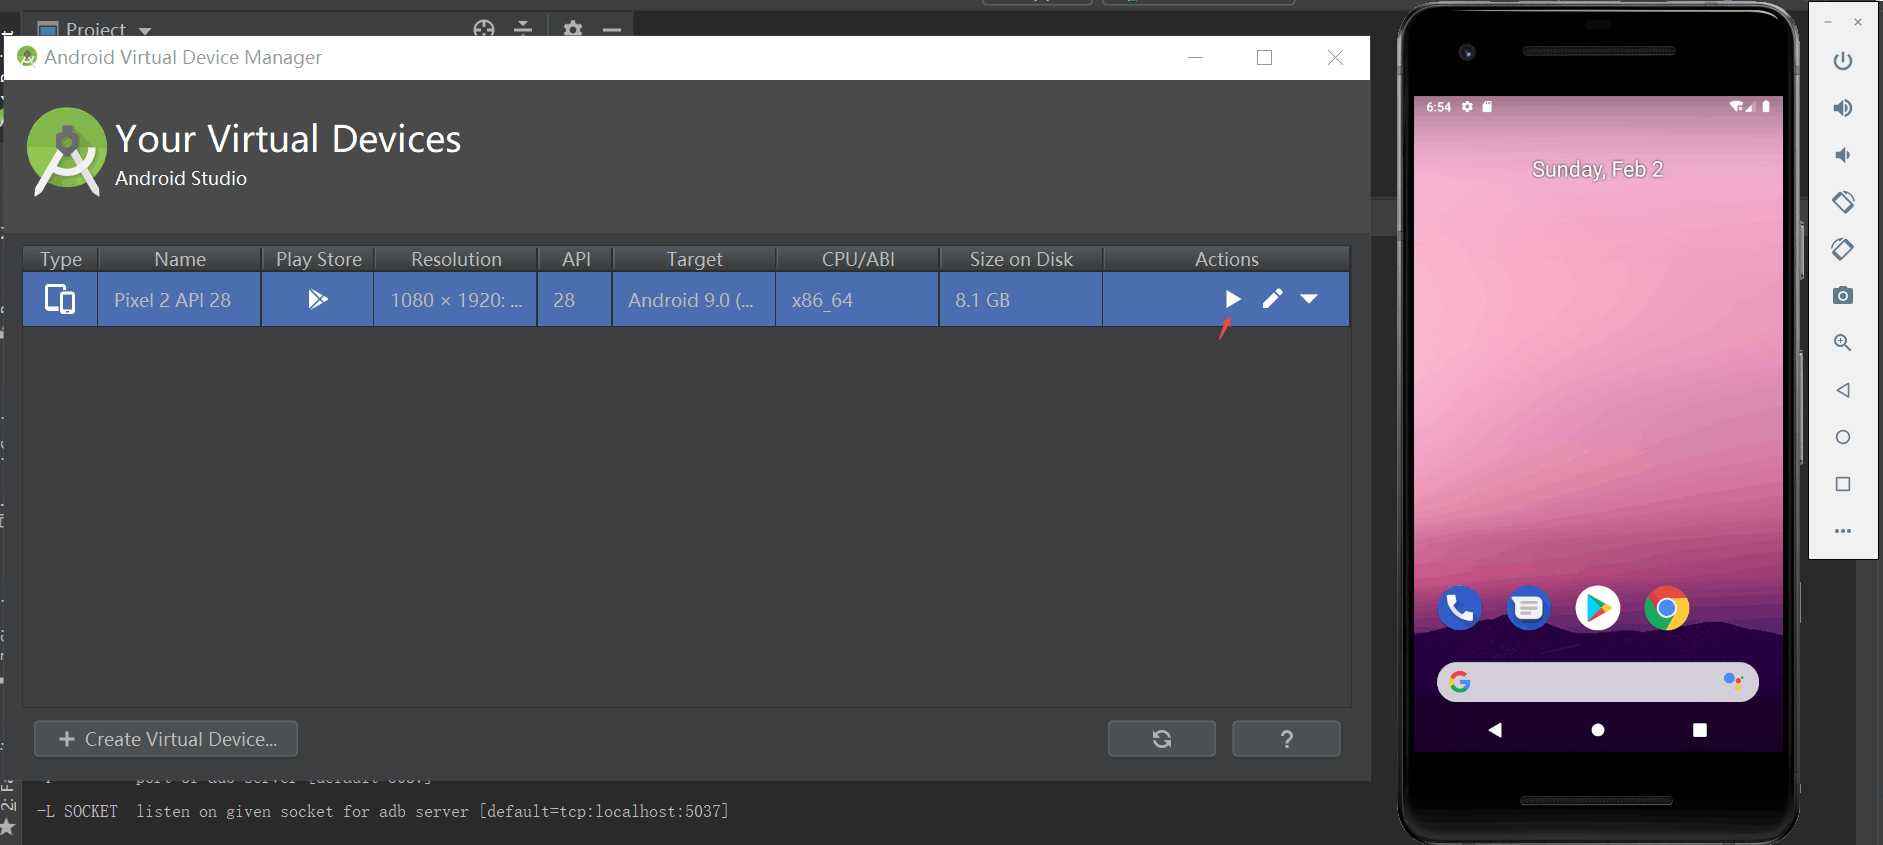Image resolution: width=1883 pixels, height=845 pixels.
Task: Select the device type icon in the row
Action: tap(60, 299)
